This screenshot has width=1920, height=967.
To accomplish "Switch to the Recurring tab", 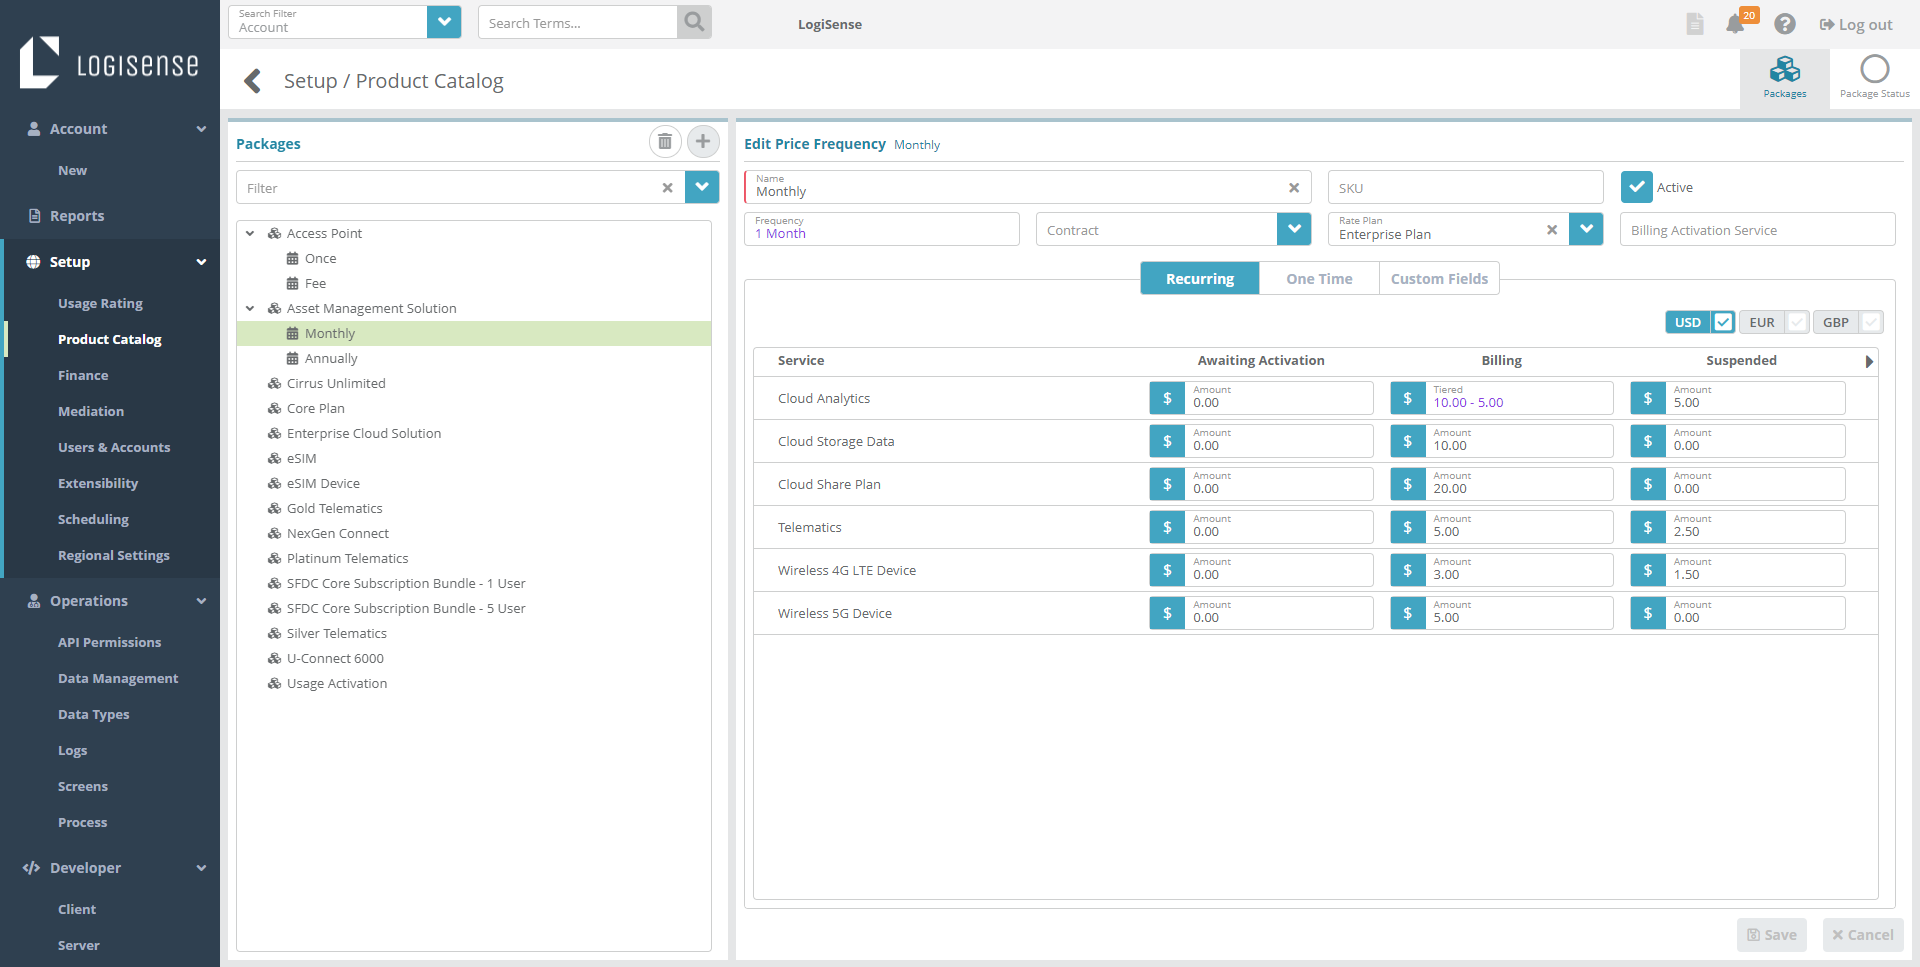I will pos(1200,279).
